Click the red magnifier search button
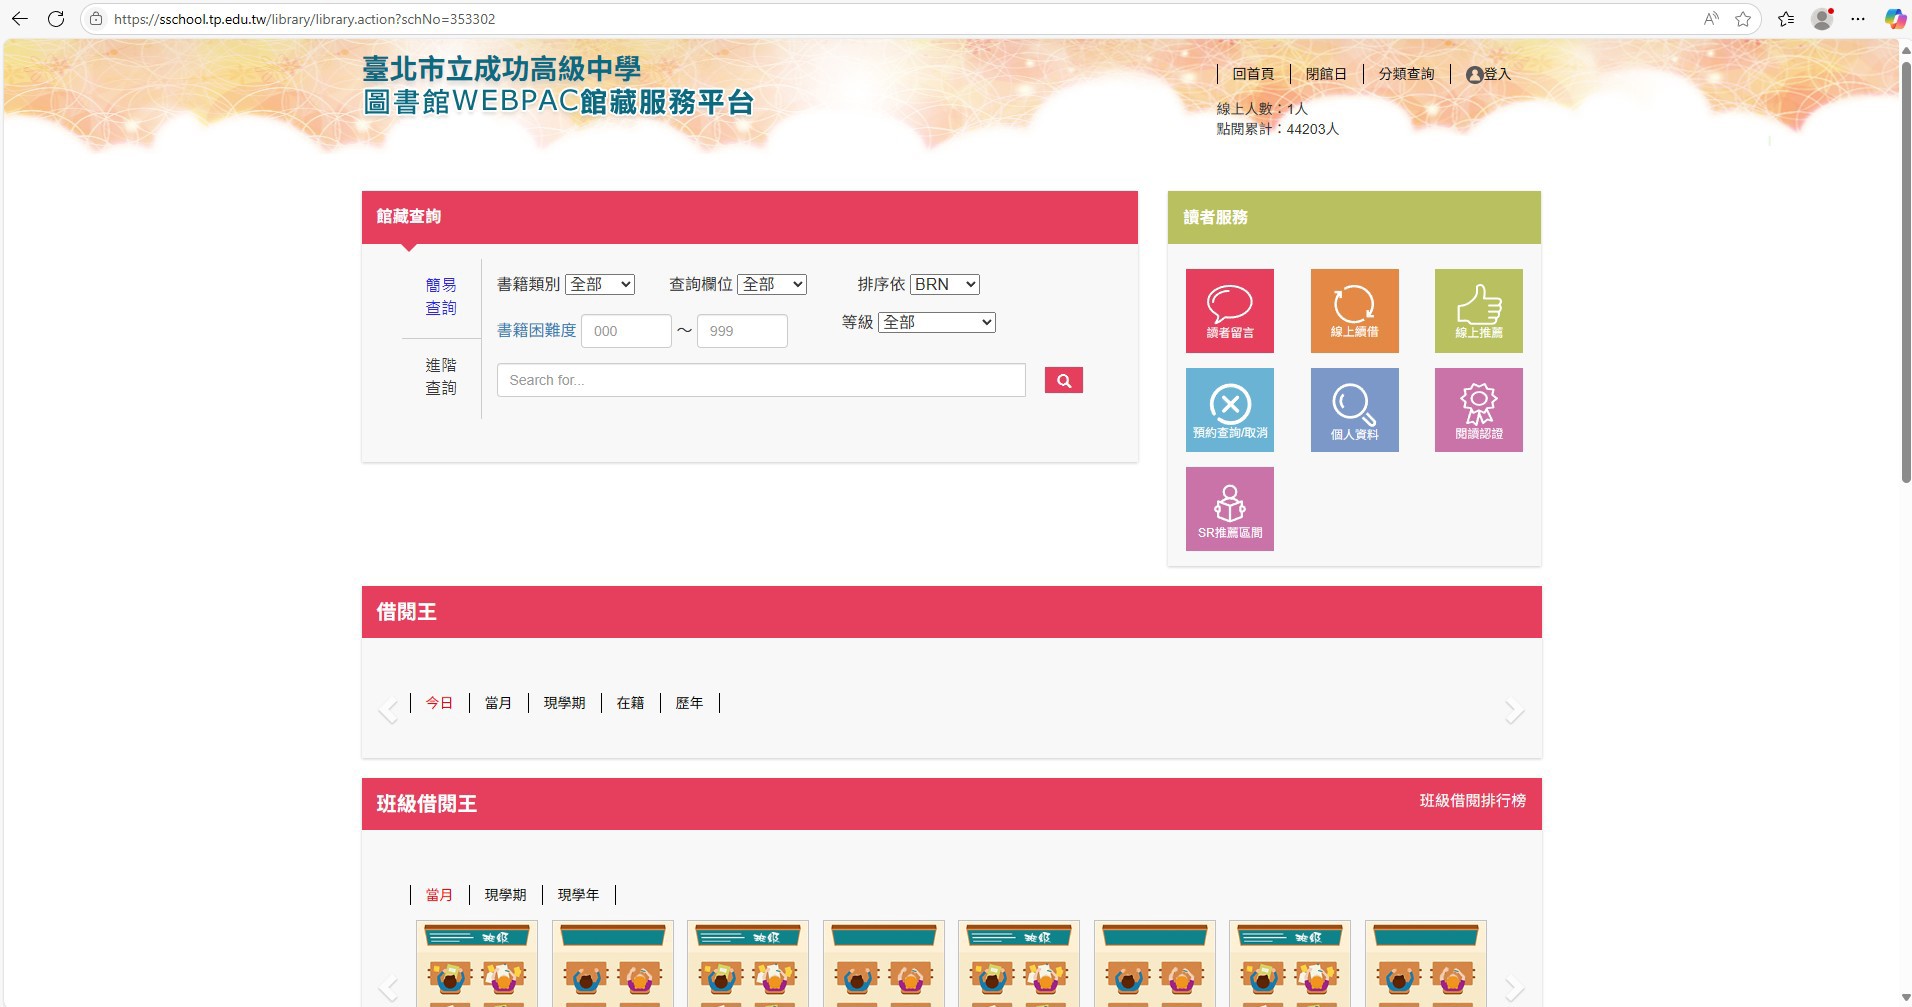The width and height of the screenshot is (1912, 1007). (x=1063, y=380)
